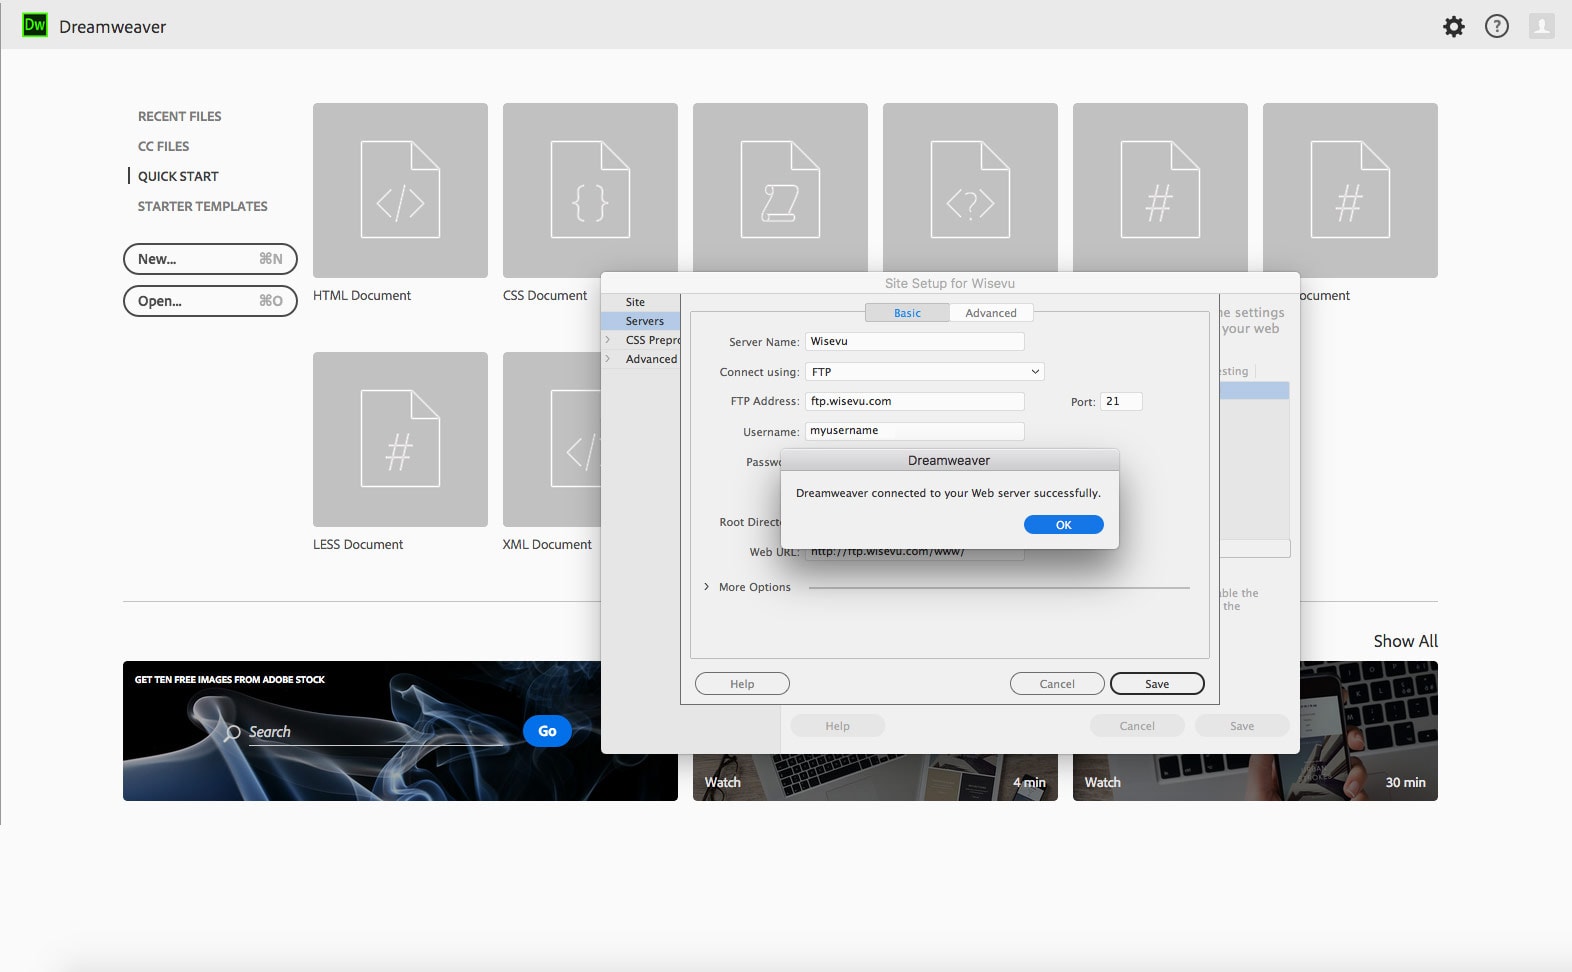Select Servers in Site Setup sidebar
The height and width of the screenshot is (972, 1572).
(x=640, y=321)
